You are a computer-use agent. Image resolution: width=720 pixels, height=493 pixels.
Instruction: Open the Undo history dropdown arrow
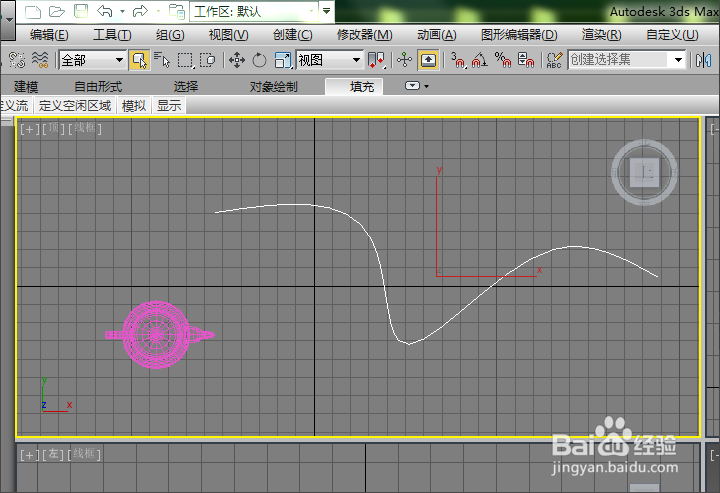click(x=122, y=11)
